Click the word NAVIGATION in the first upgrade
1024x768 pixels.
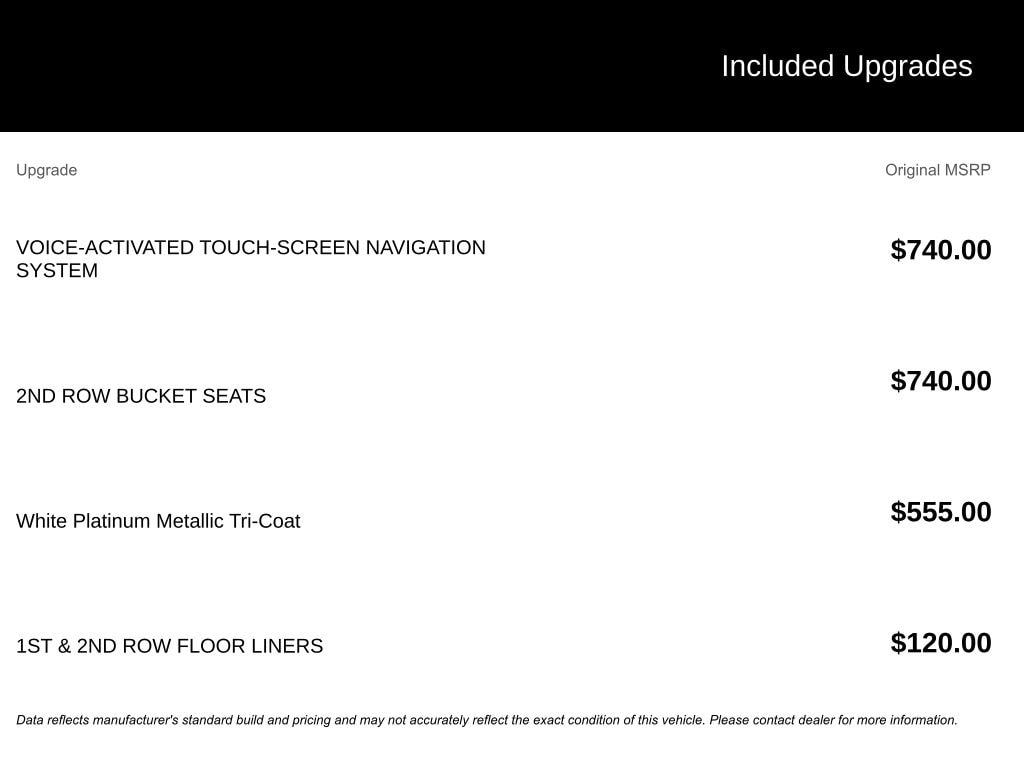425,248
